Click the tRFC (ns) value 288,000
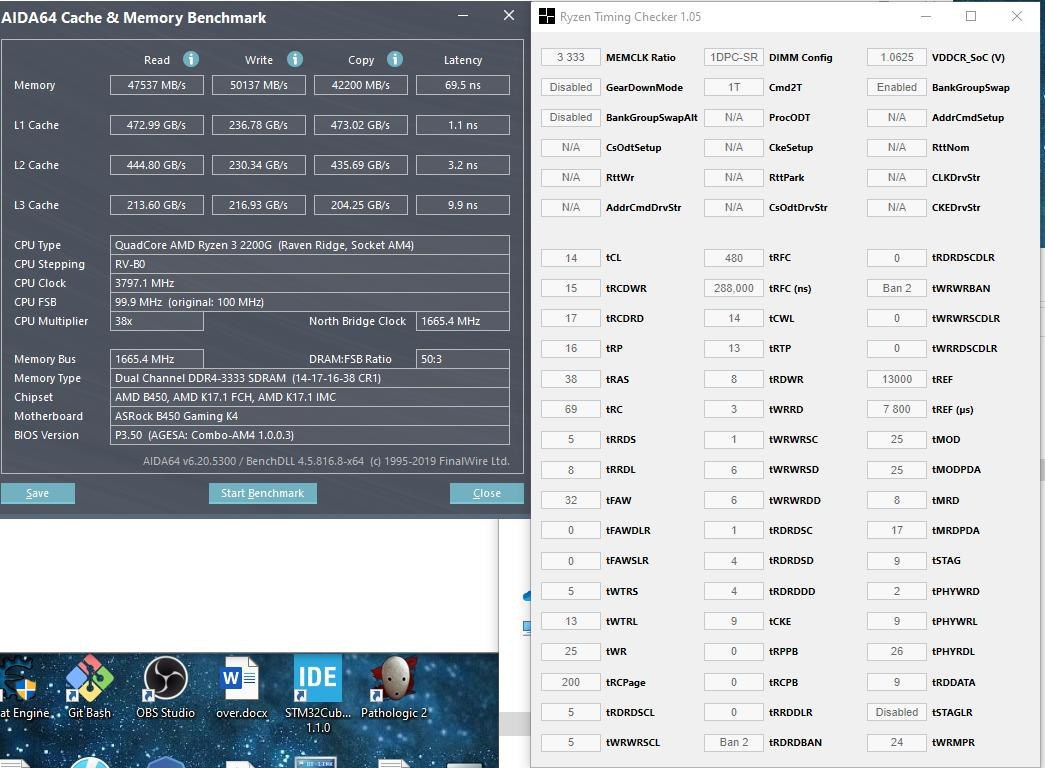 (734, 288)
